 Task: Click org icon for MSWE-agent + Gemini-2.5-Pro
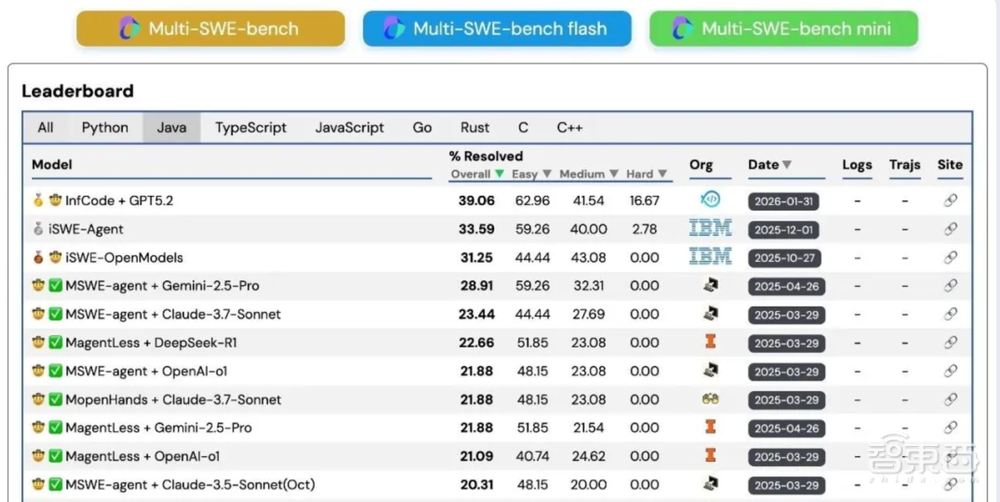click(x=710, y=285)
